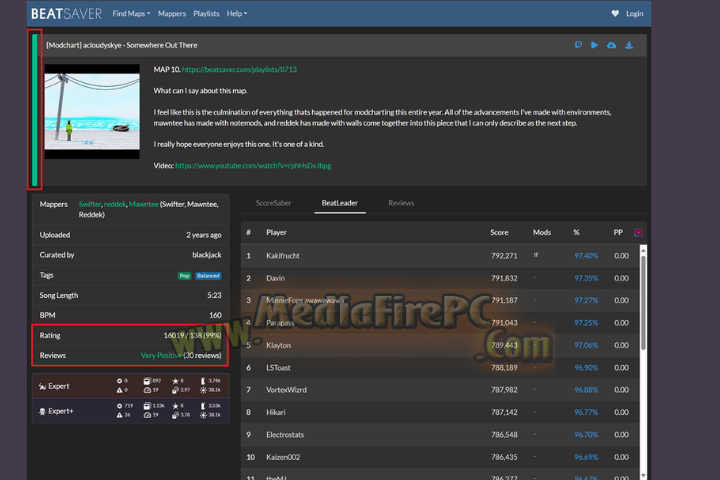Click the Score column header

(x=499, y=233)
